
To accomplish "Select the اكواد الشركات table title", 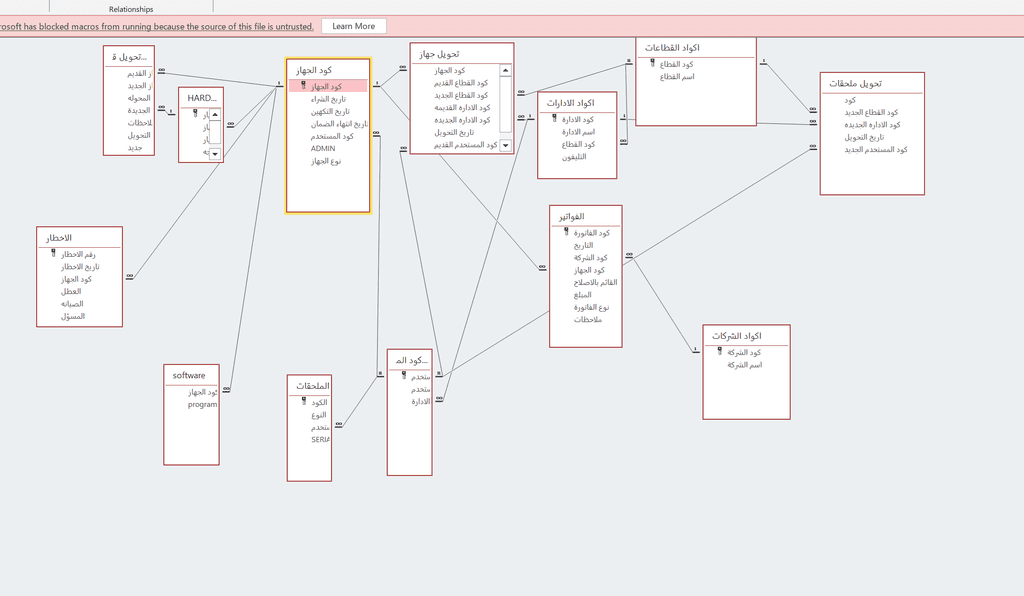I will click(x=737, y=336).
